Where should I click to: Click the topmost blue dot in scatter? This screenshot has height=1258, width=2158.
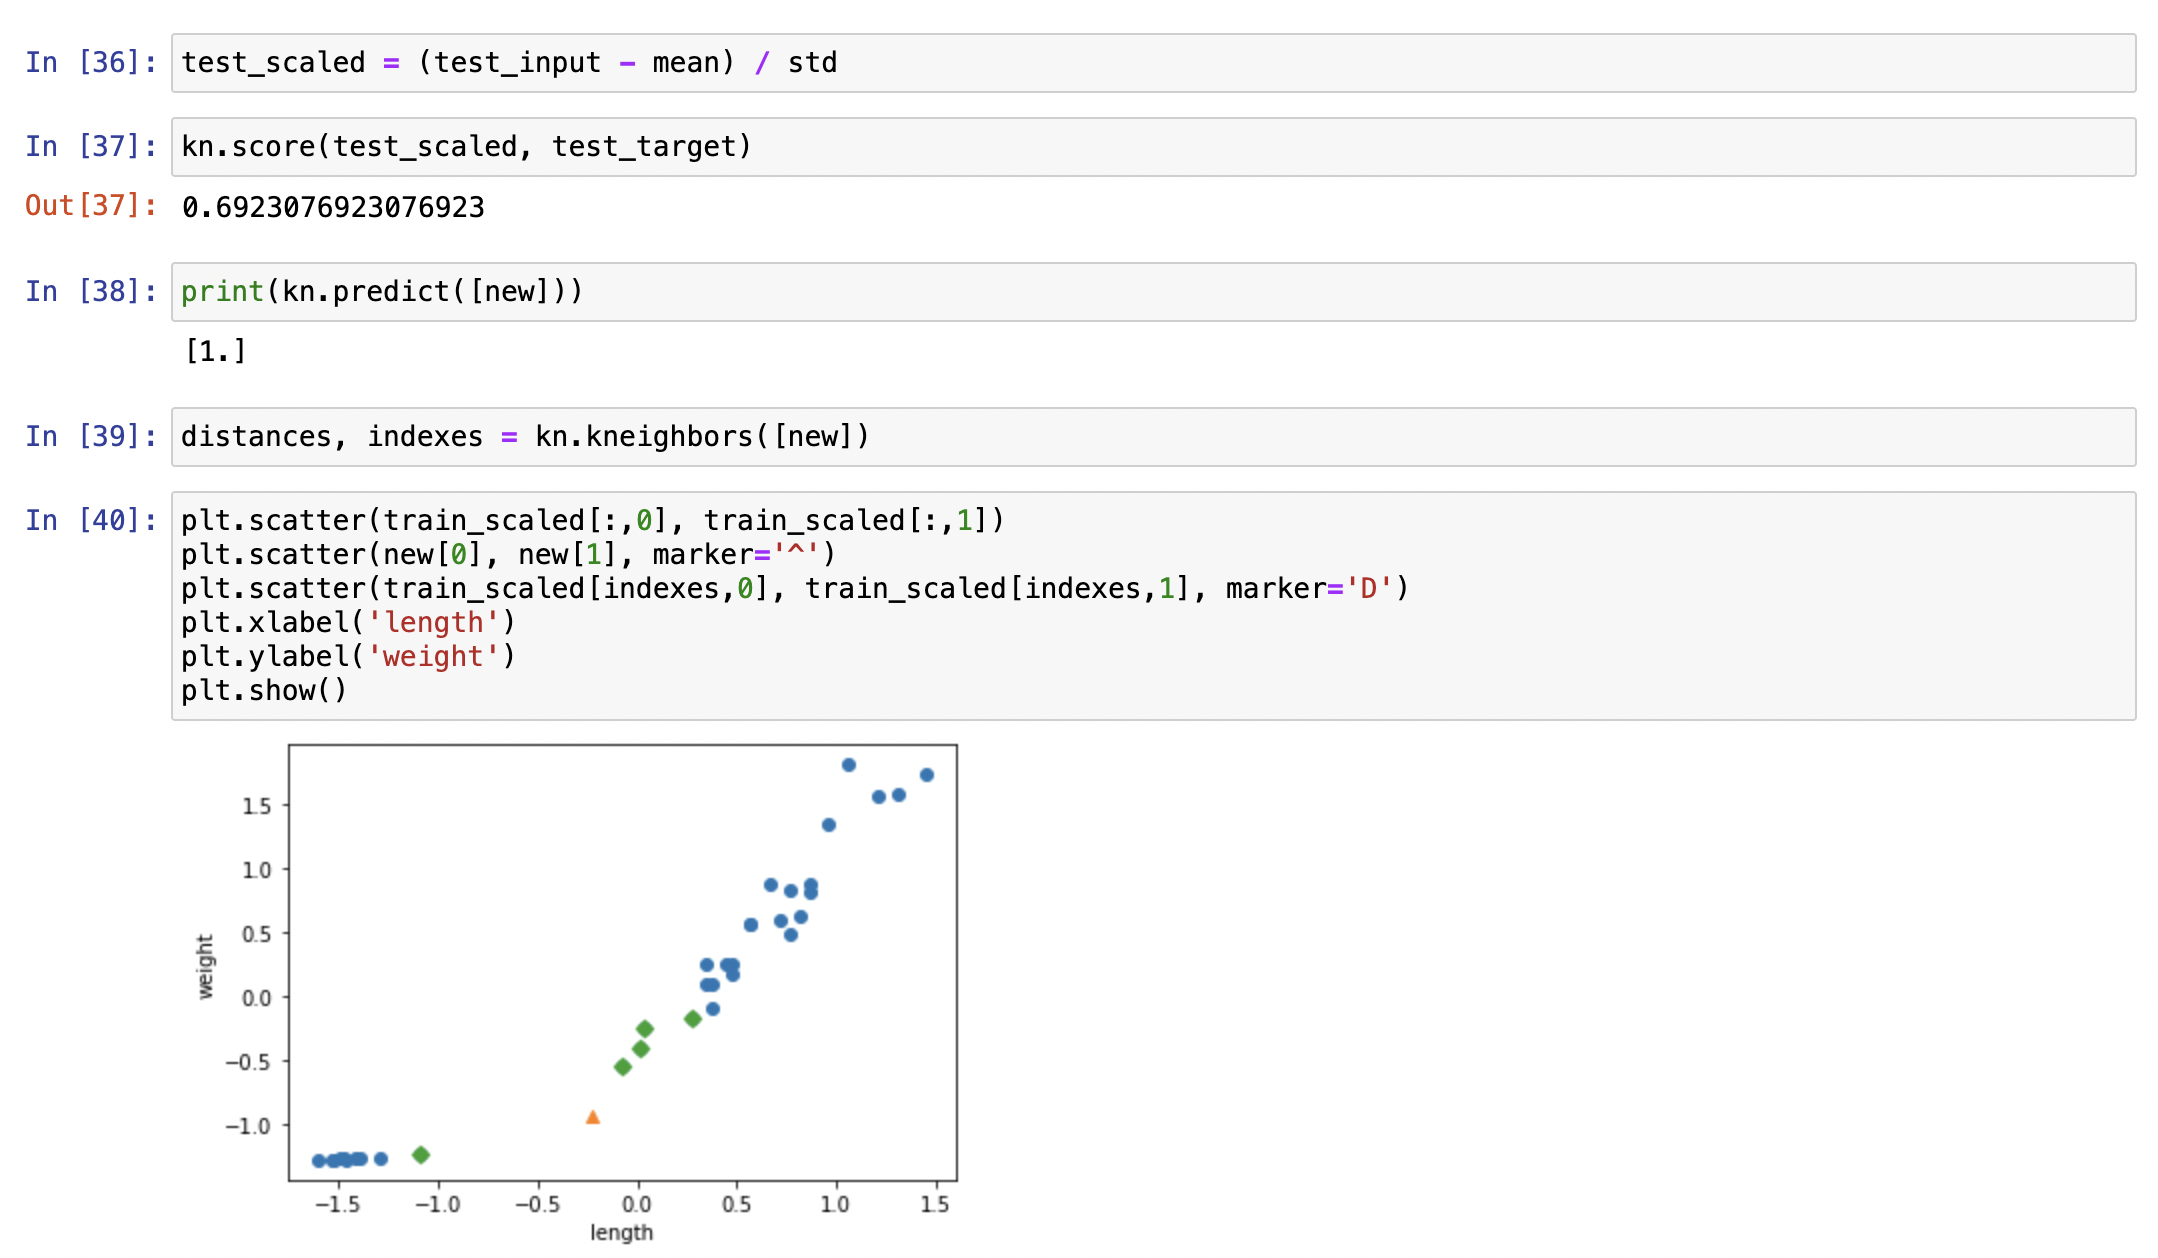[849, 765]
